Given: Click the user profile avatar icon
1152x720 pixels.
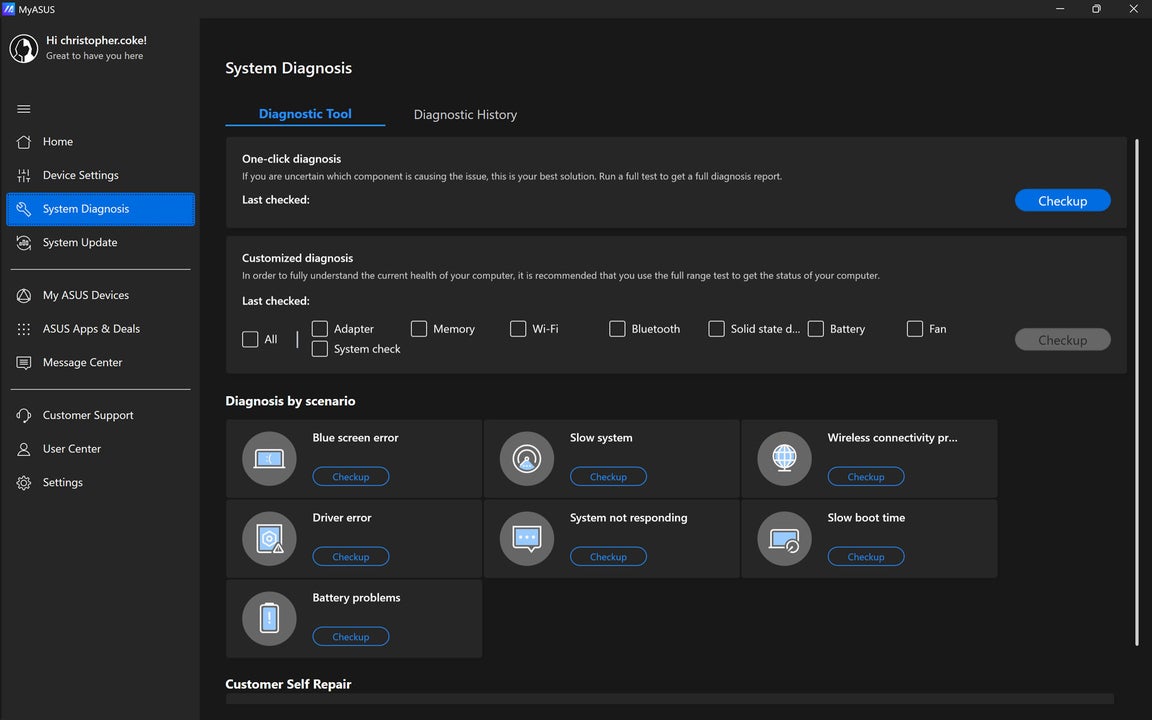Looking at the screenshot, I should point(24,48).
